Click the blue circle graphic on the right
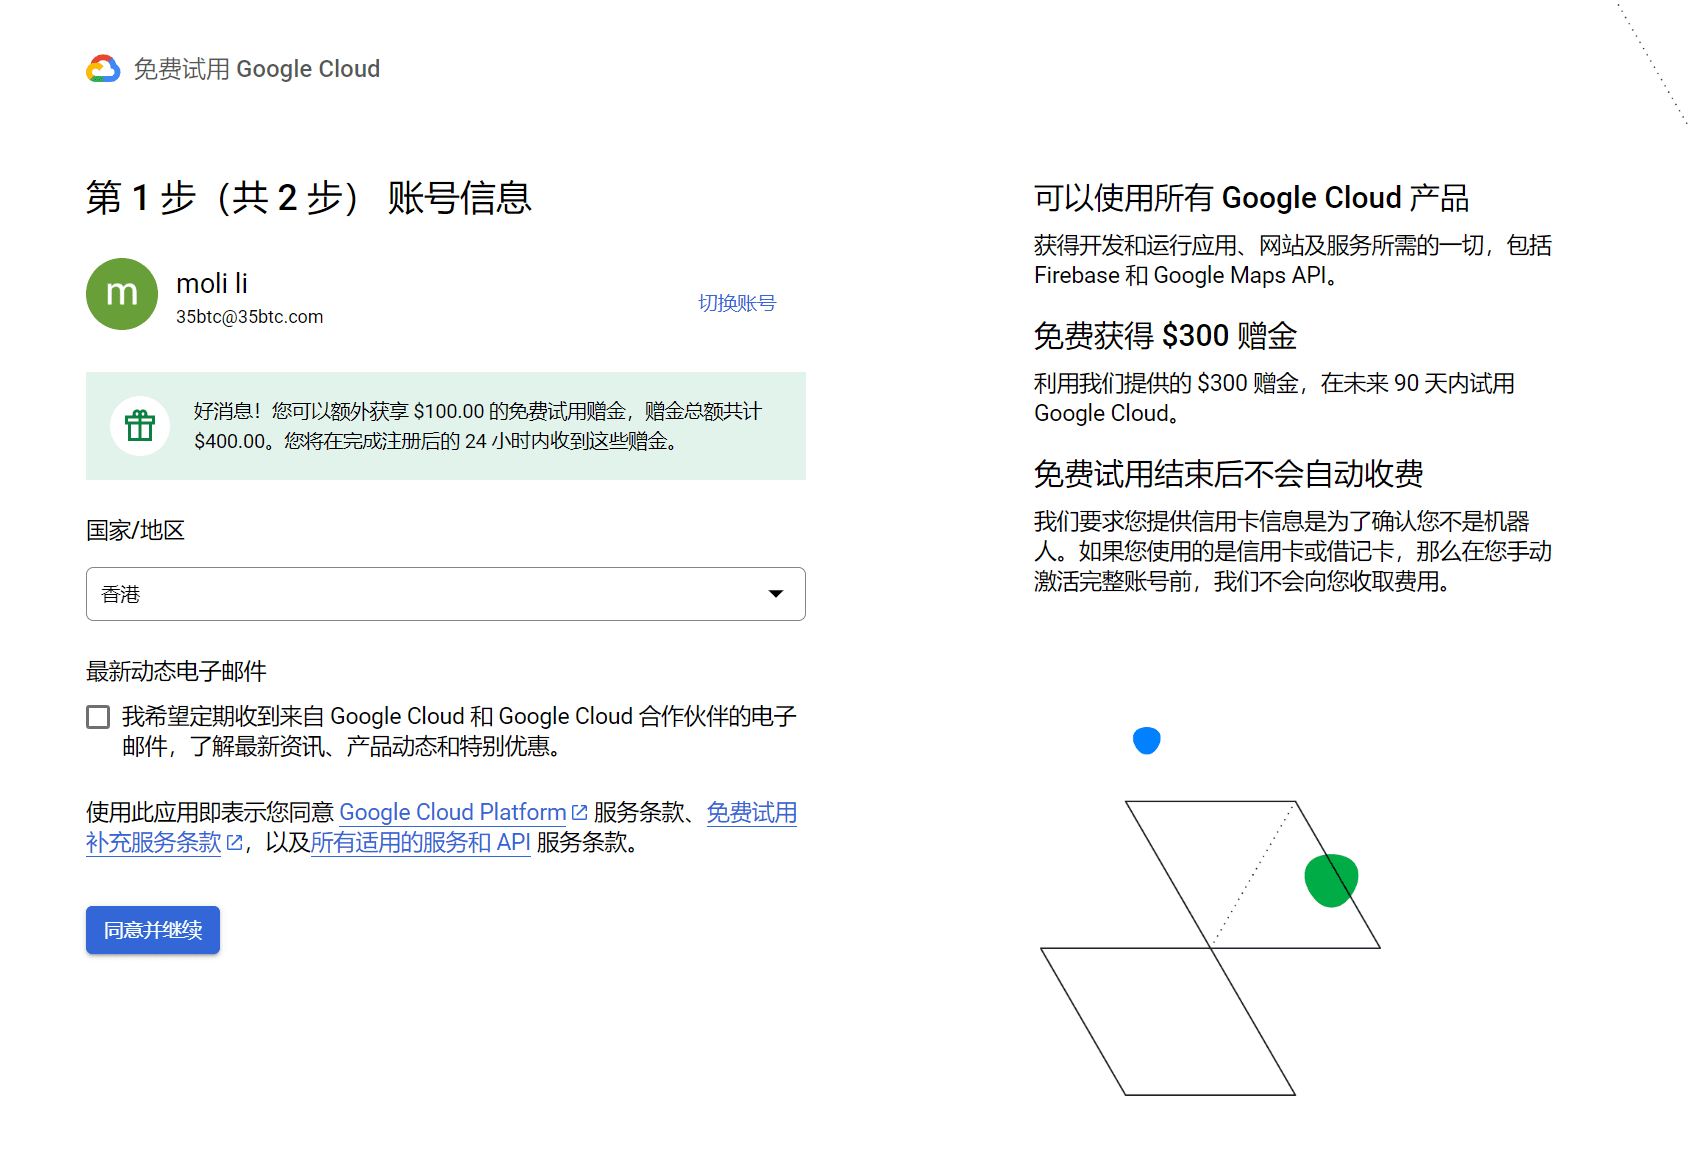The width and height of the screenshot is (1689, 1159). [x=1148, y=740]
